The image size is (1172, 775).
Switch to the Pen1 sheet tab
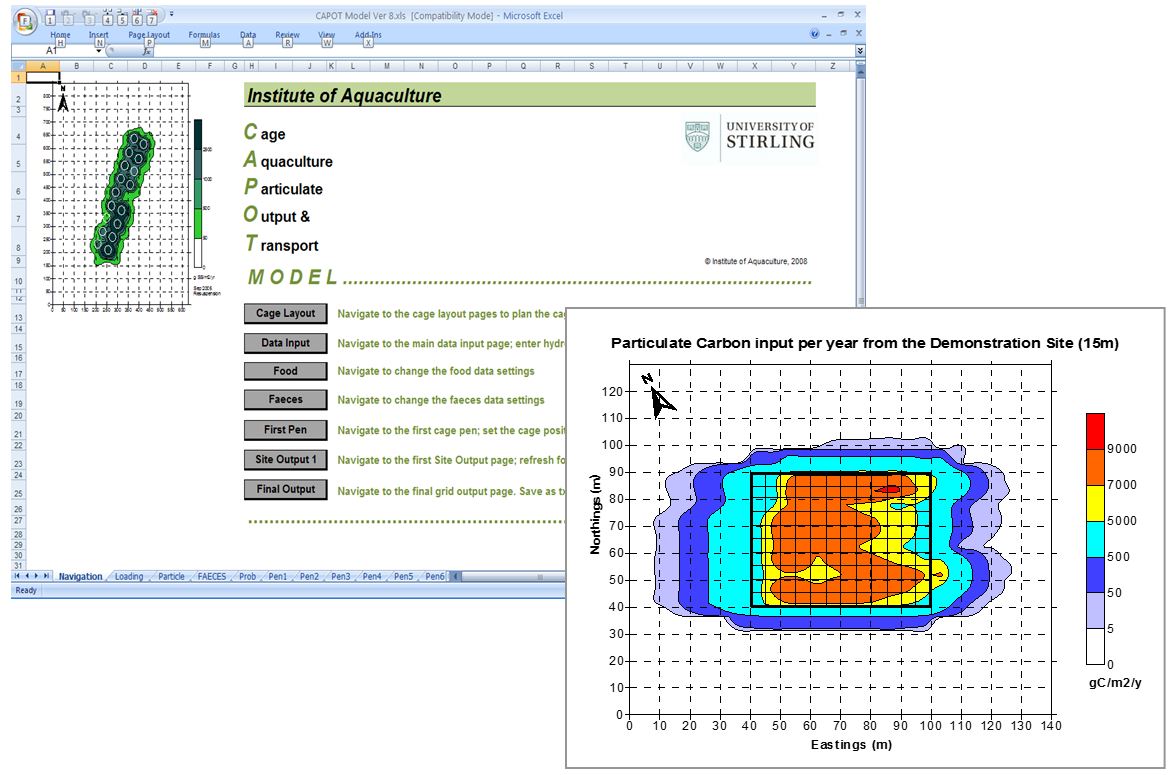[277, 576]
